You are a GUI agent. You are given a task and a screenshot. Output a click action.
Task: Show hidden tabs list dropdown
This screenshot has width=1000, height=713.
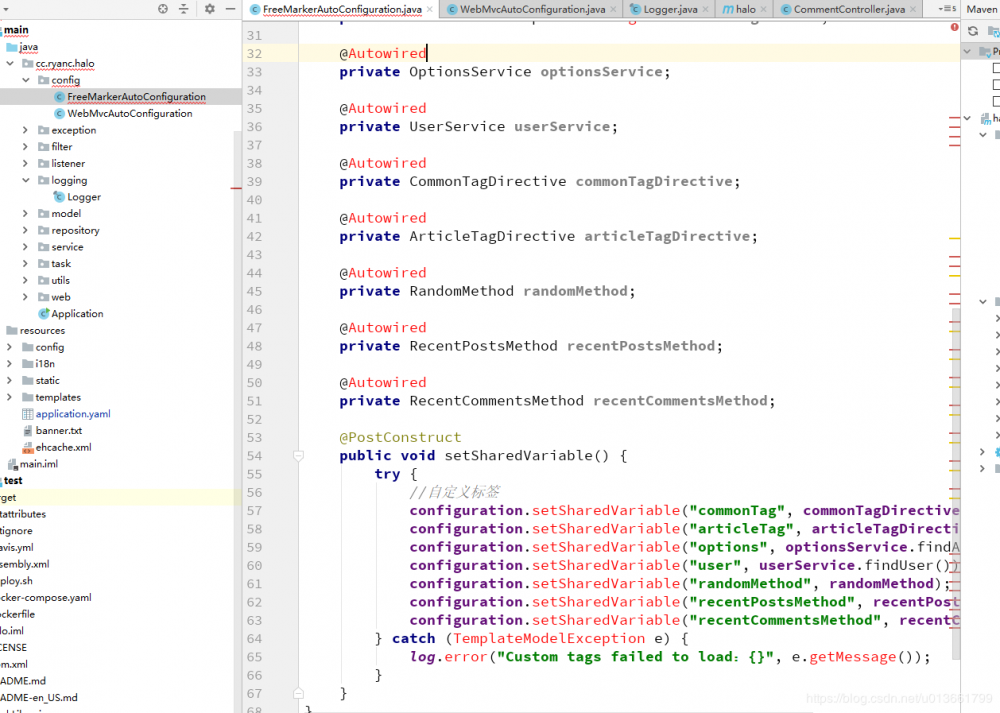click(x=947, y=9)
